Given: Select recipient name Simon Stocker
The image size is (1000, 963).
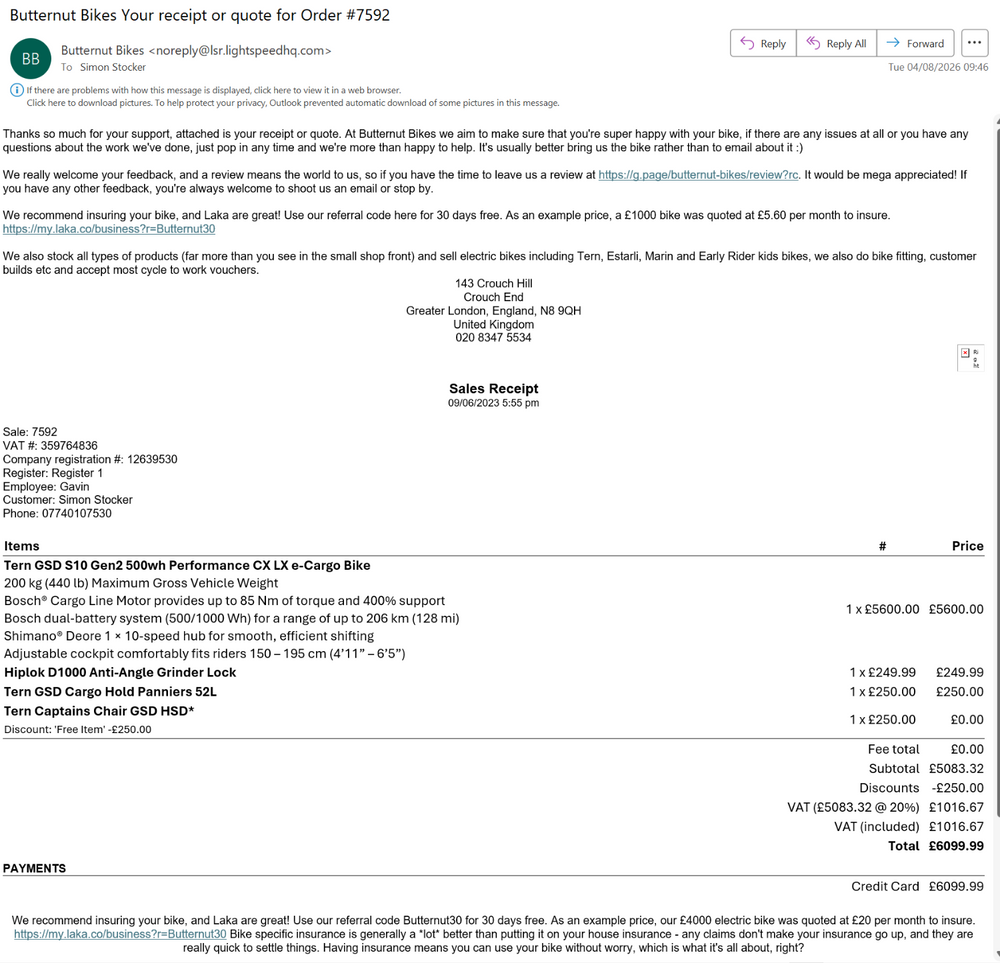Looking at the screenshot, I should coord(113,67).
